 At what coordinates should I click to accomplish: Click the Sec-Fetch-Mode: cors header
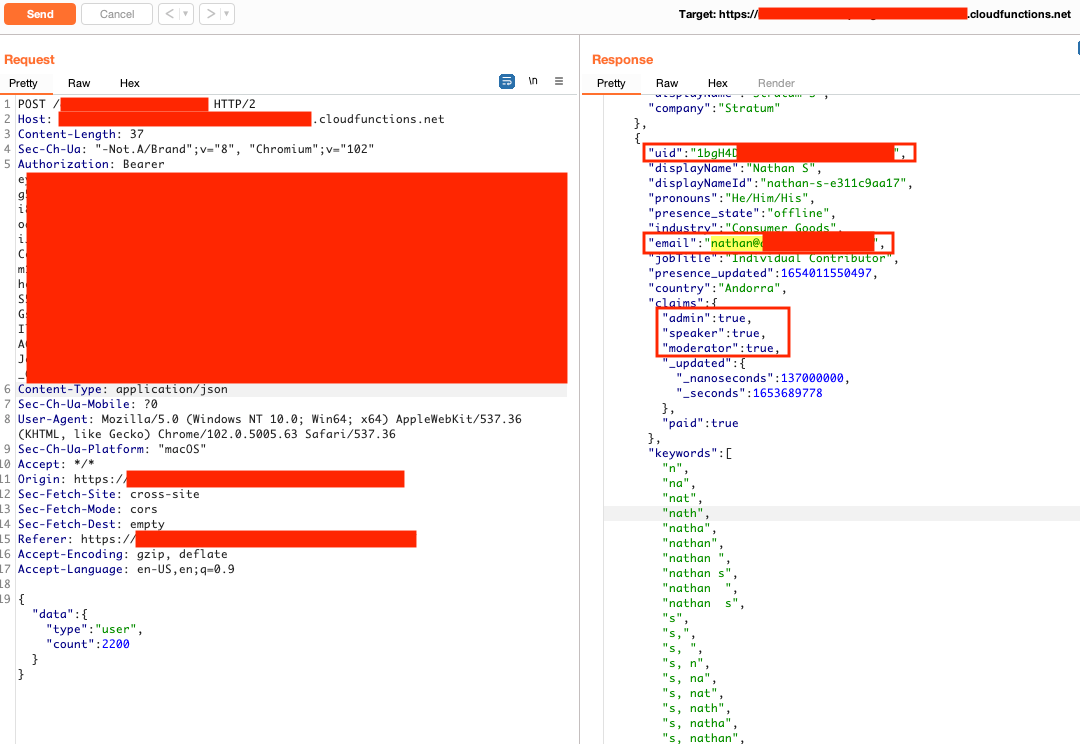[87, 510]
